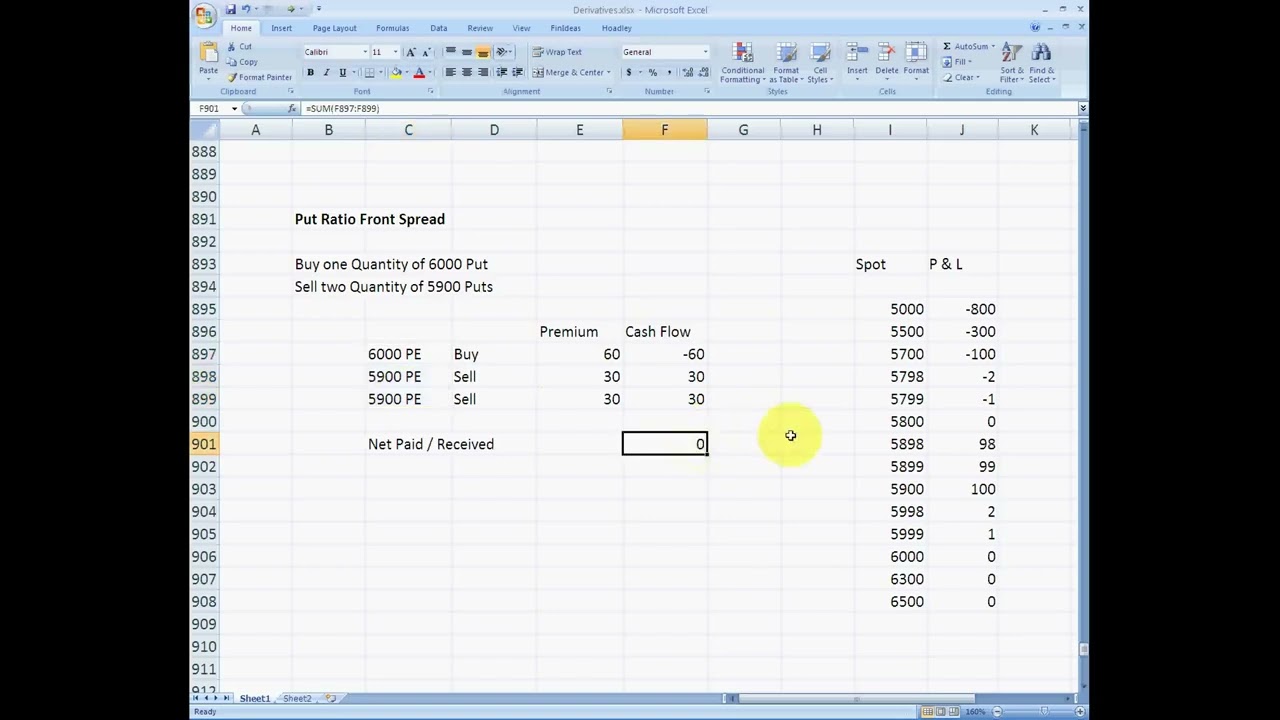Increase font size with Grow Font
Image resolution: width=1280 pixels, height=720 pixels.
pyautogui.click(x=410, y=52)
